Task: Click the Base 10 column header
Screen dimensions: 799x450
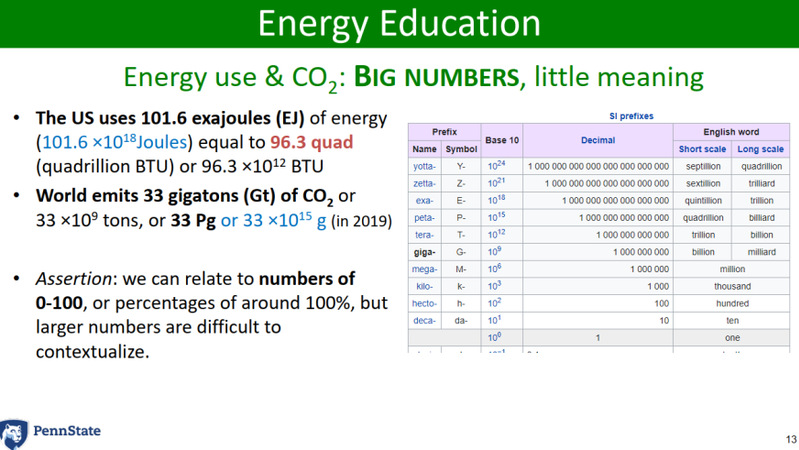Action: tap(501, 140)
